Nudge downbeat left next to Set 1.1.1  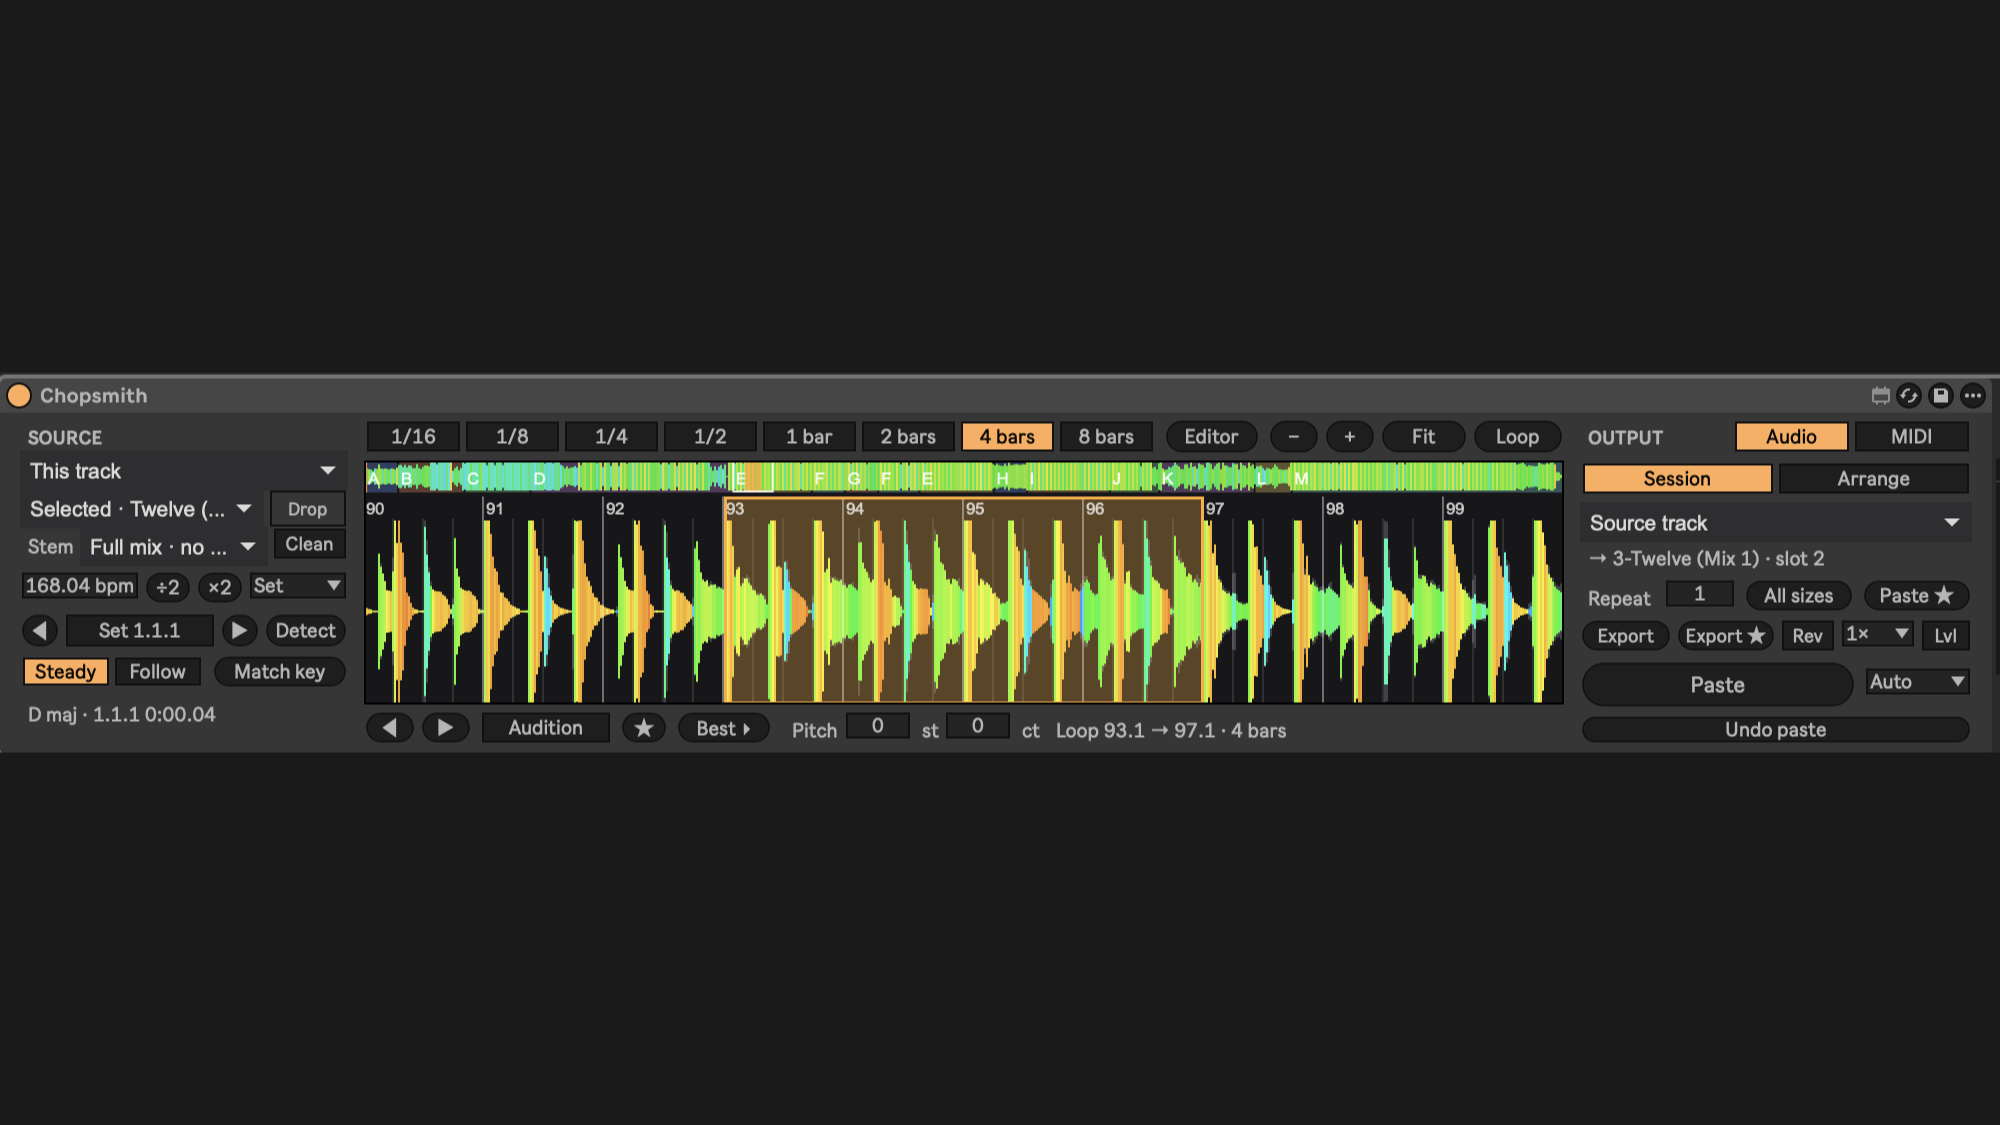coord(40,631)
